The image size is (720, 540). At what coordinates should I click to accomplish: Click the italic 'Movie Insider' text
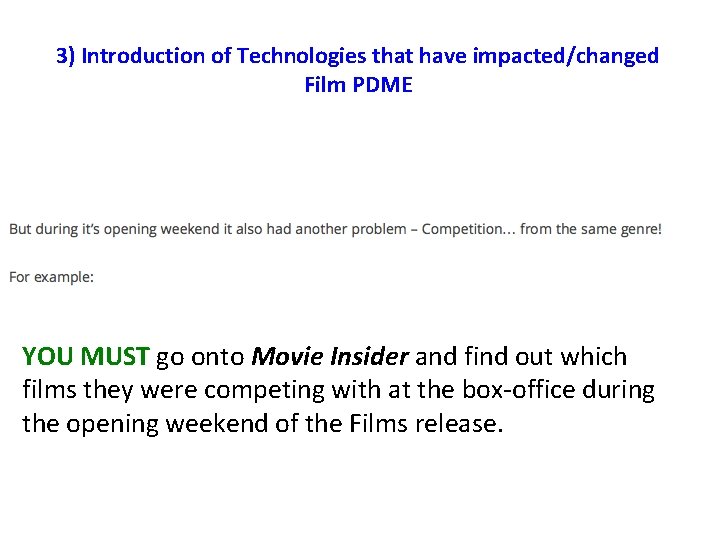point(330,357)
